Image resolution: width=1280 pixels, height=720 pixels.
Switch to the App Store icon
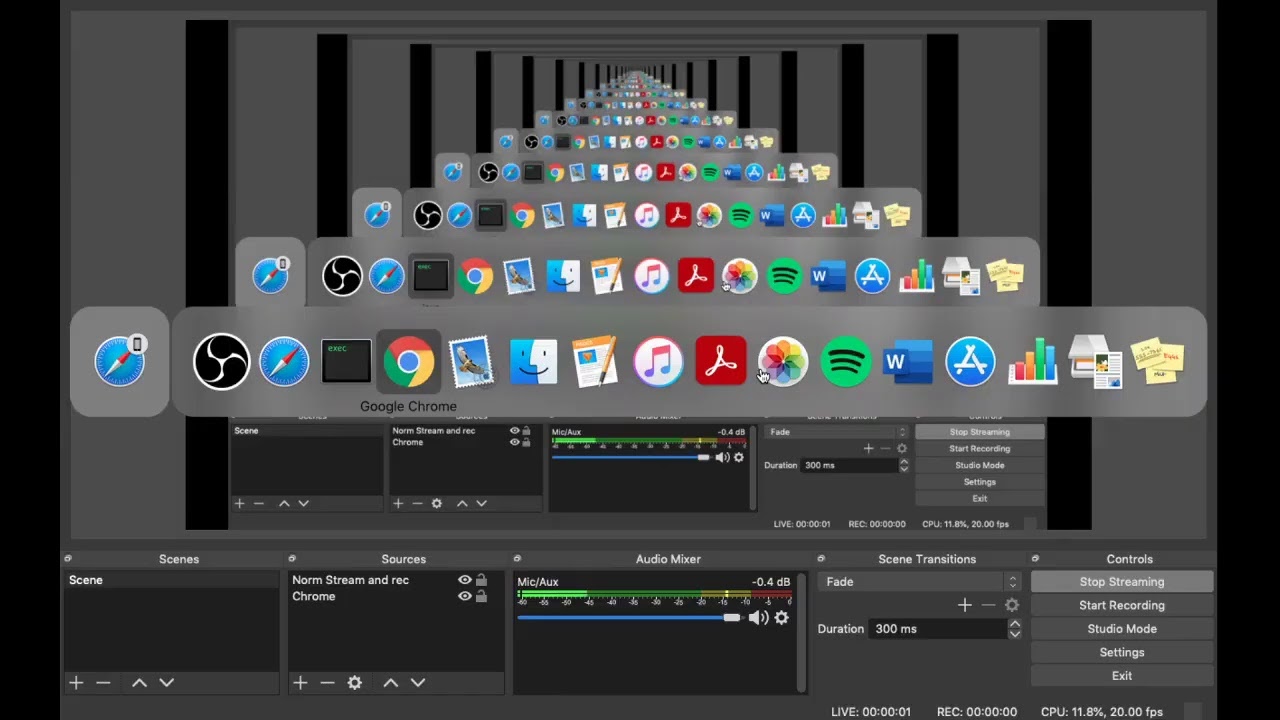tap(970, 361)
